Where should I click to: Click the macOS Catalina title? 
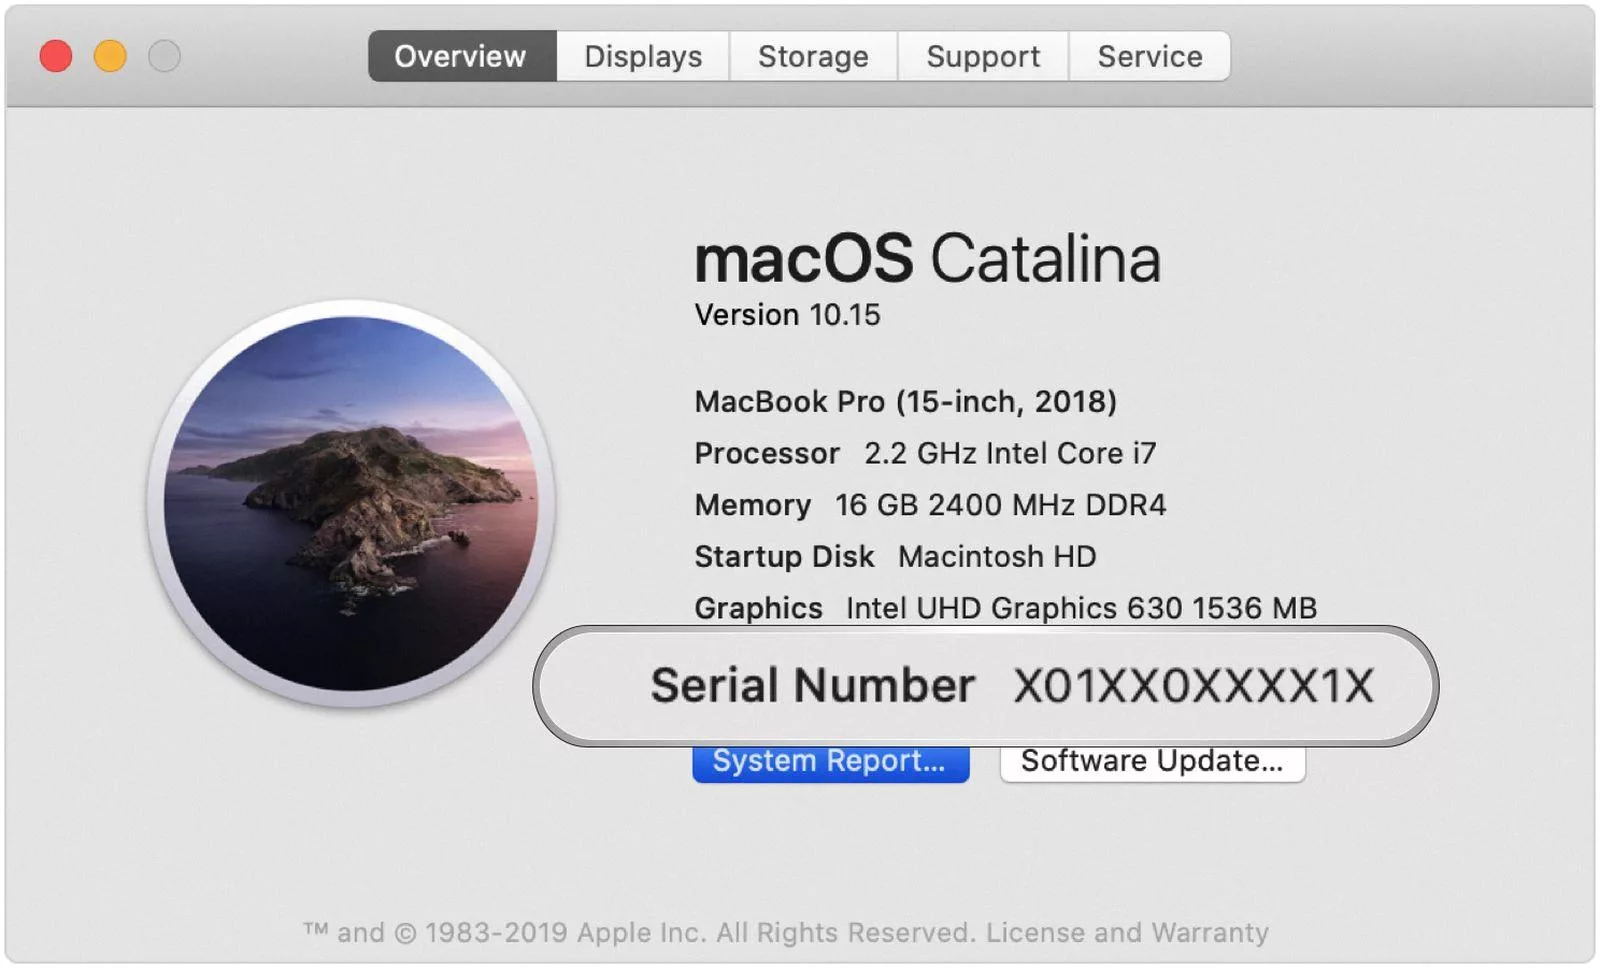pyautogui.click(x=927, y=258)
